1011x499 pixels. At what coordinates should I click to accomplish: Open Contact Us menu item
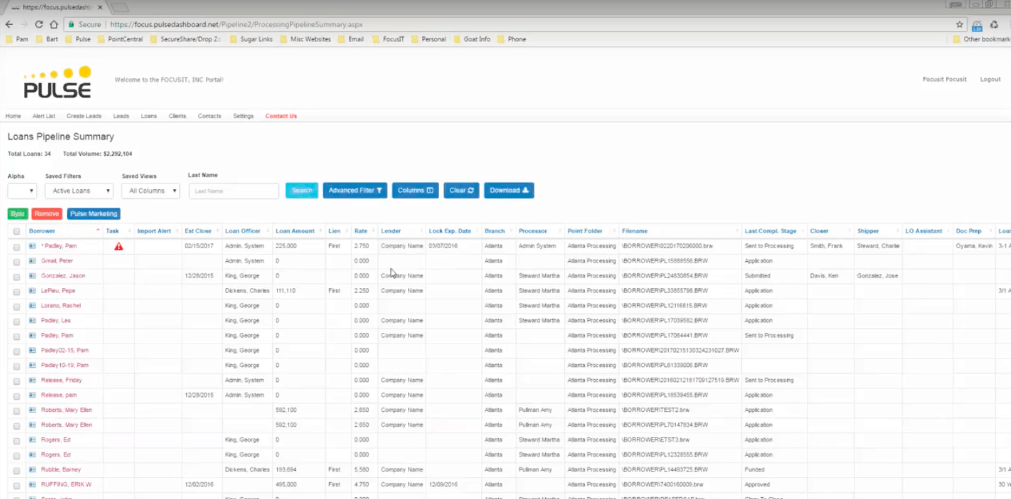(281, 116)
